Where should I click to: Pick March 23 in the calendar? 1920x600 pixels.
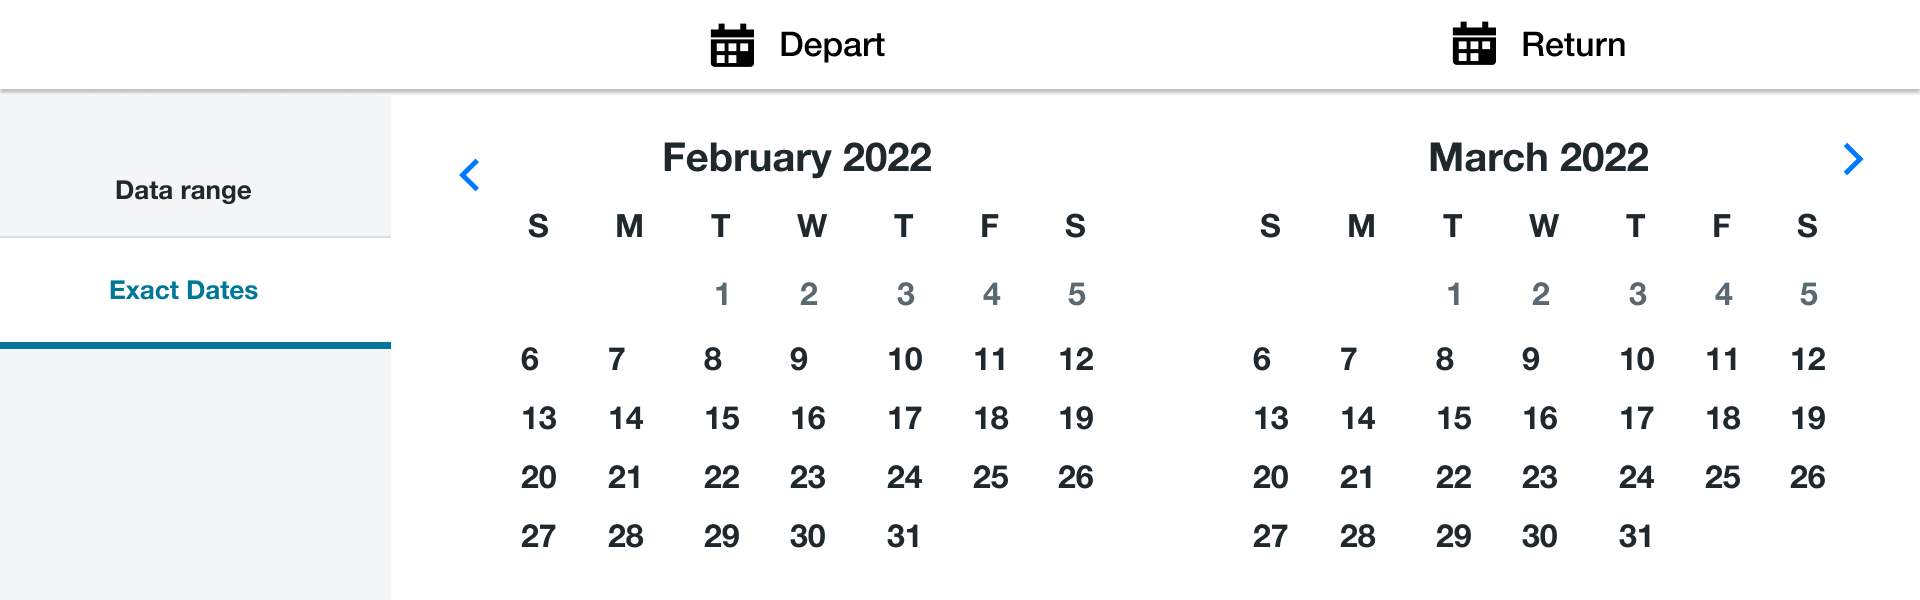pos(1540,477)
